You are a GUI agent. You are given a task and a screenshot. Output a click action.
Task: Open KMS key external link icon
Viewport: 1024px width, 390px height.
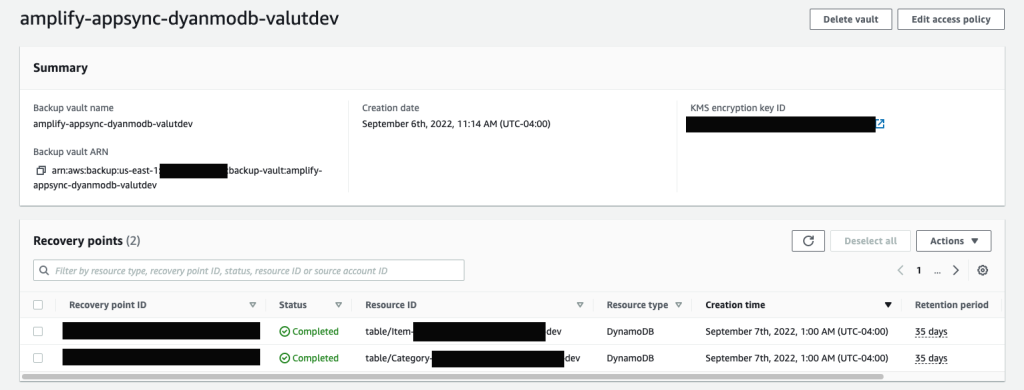[x=880, y=123]
